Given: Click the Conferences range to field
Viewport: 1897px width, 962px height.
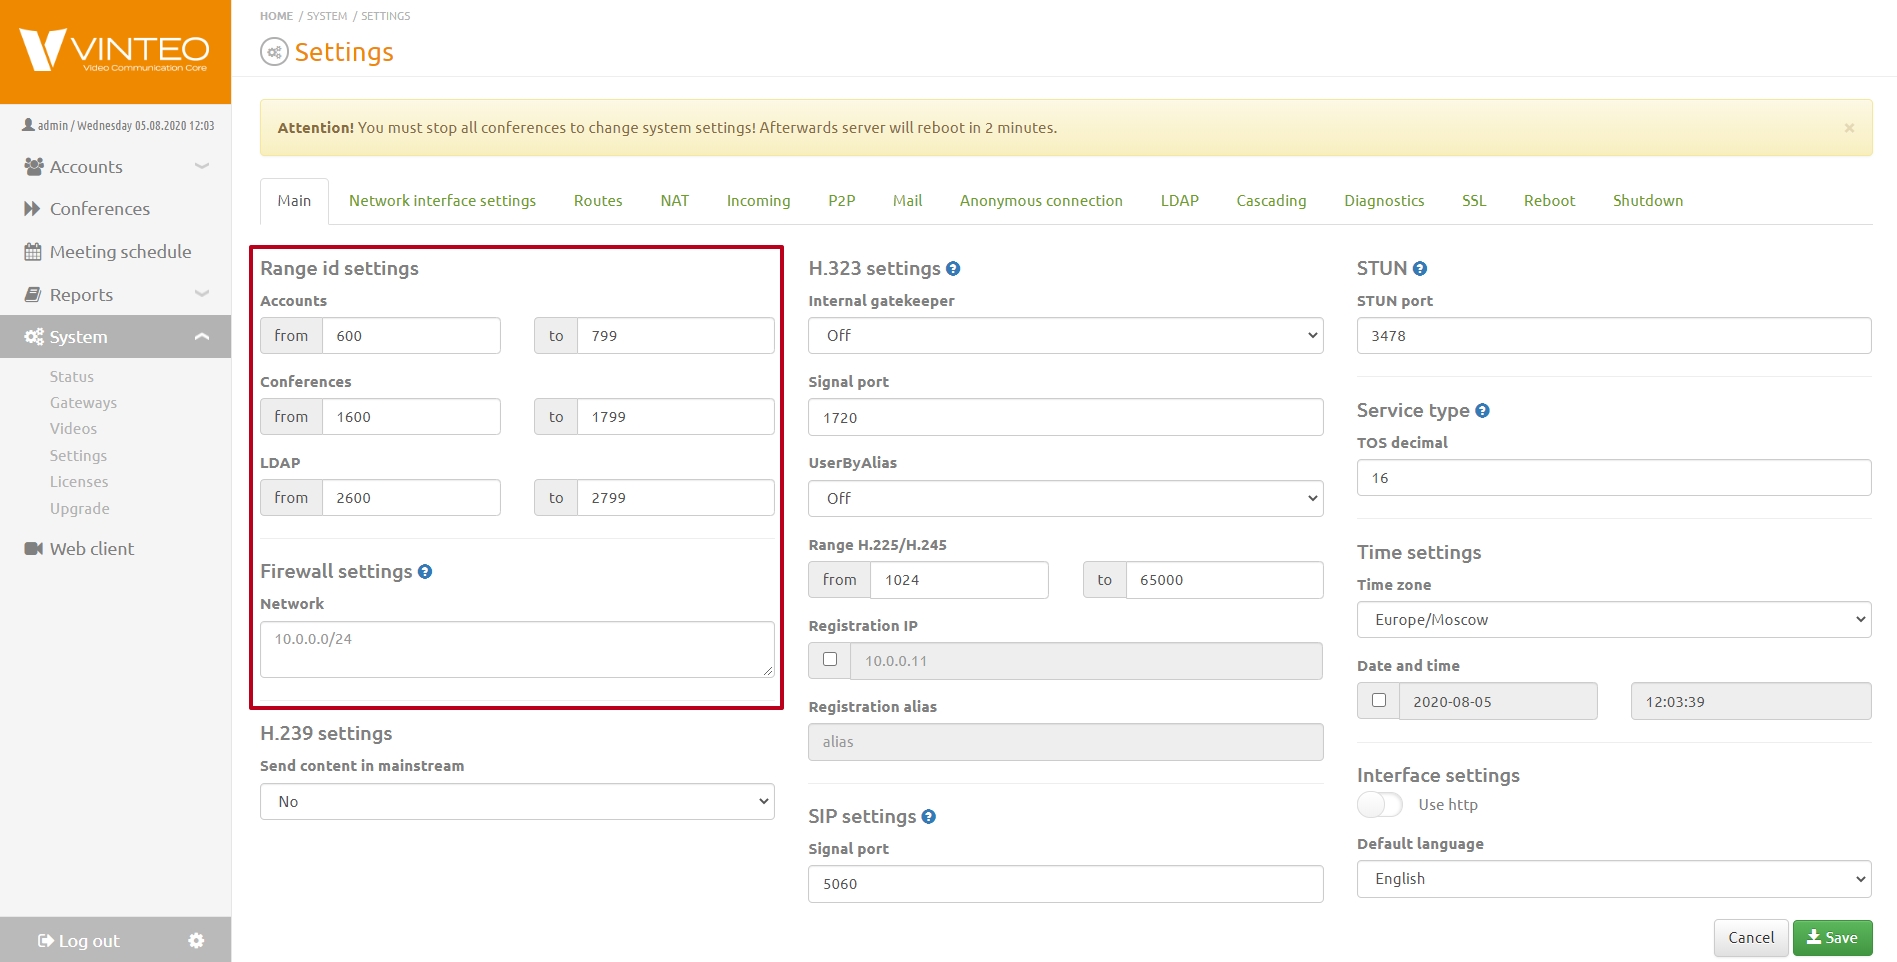Looking at the screenshot, I should click(675, 417).
